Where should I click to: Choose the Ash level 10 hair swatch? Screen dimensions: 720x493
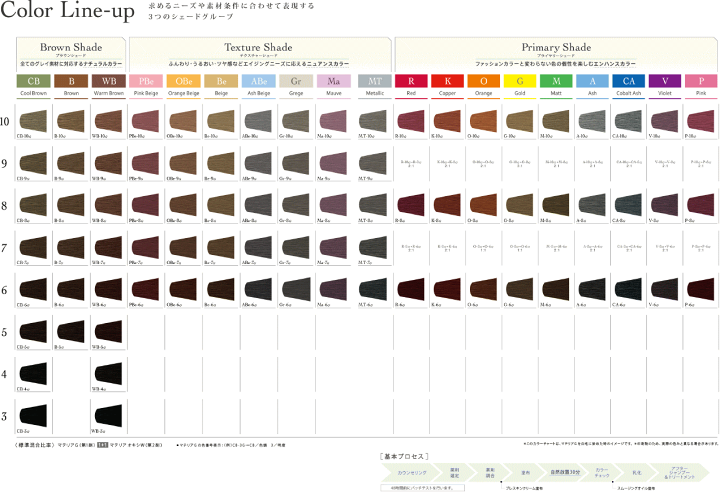click(592, 120)
